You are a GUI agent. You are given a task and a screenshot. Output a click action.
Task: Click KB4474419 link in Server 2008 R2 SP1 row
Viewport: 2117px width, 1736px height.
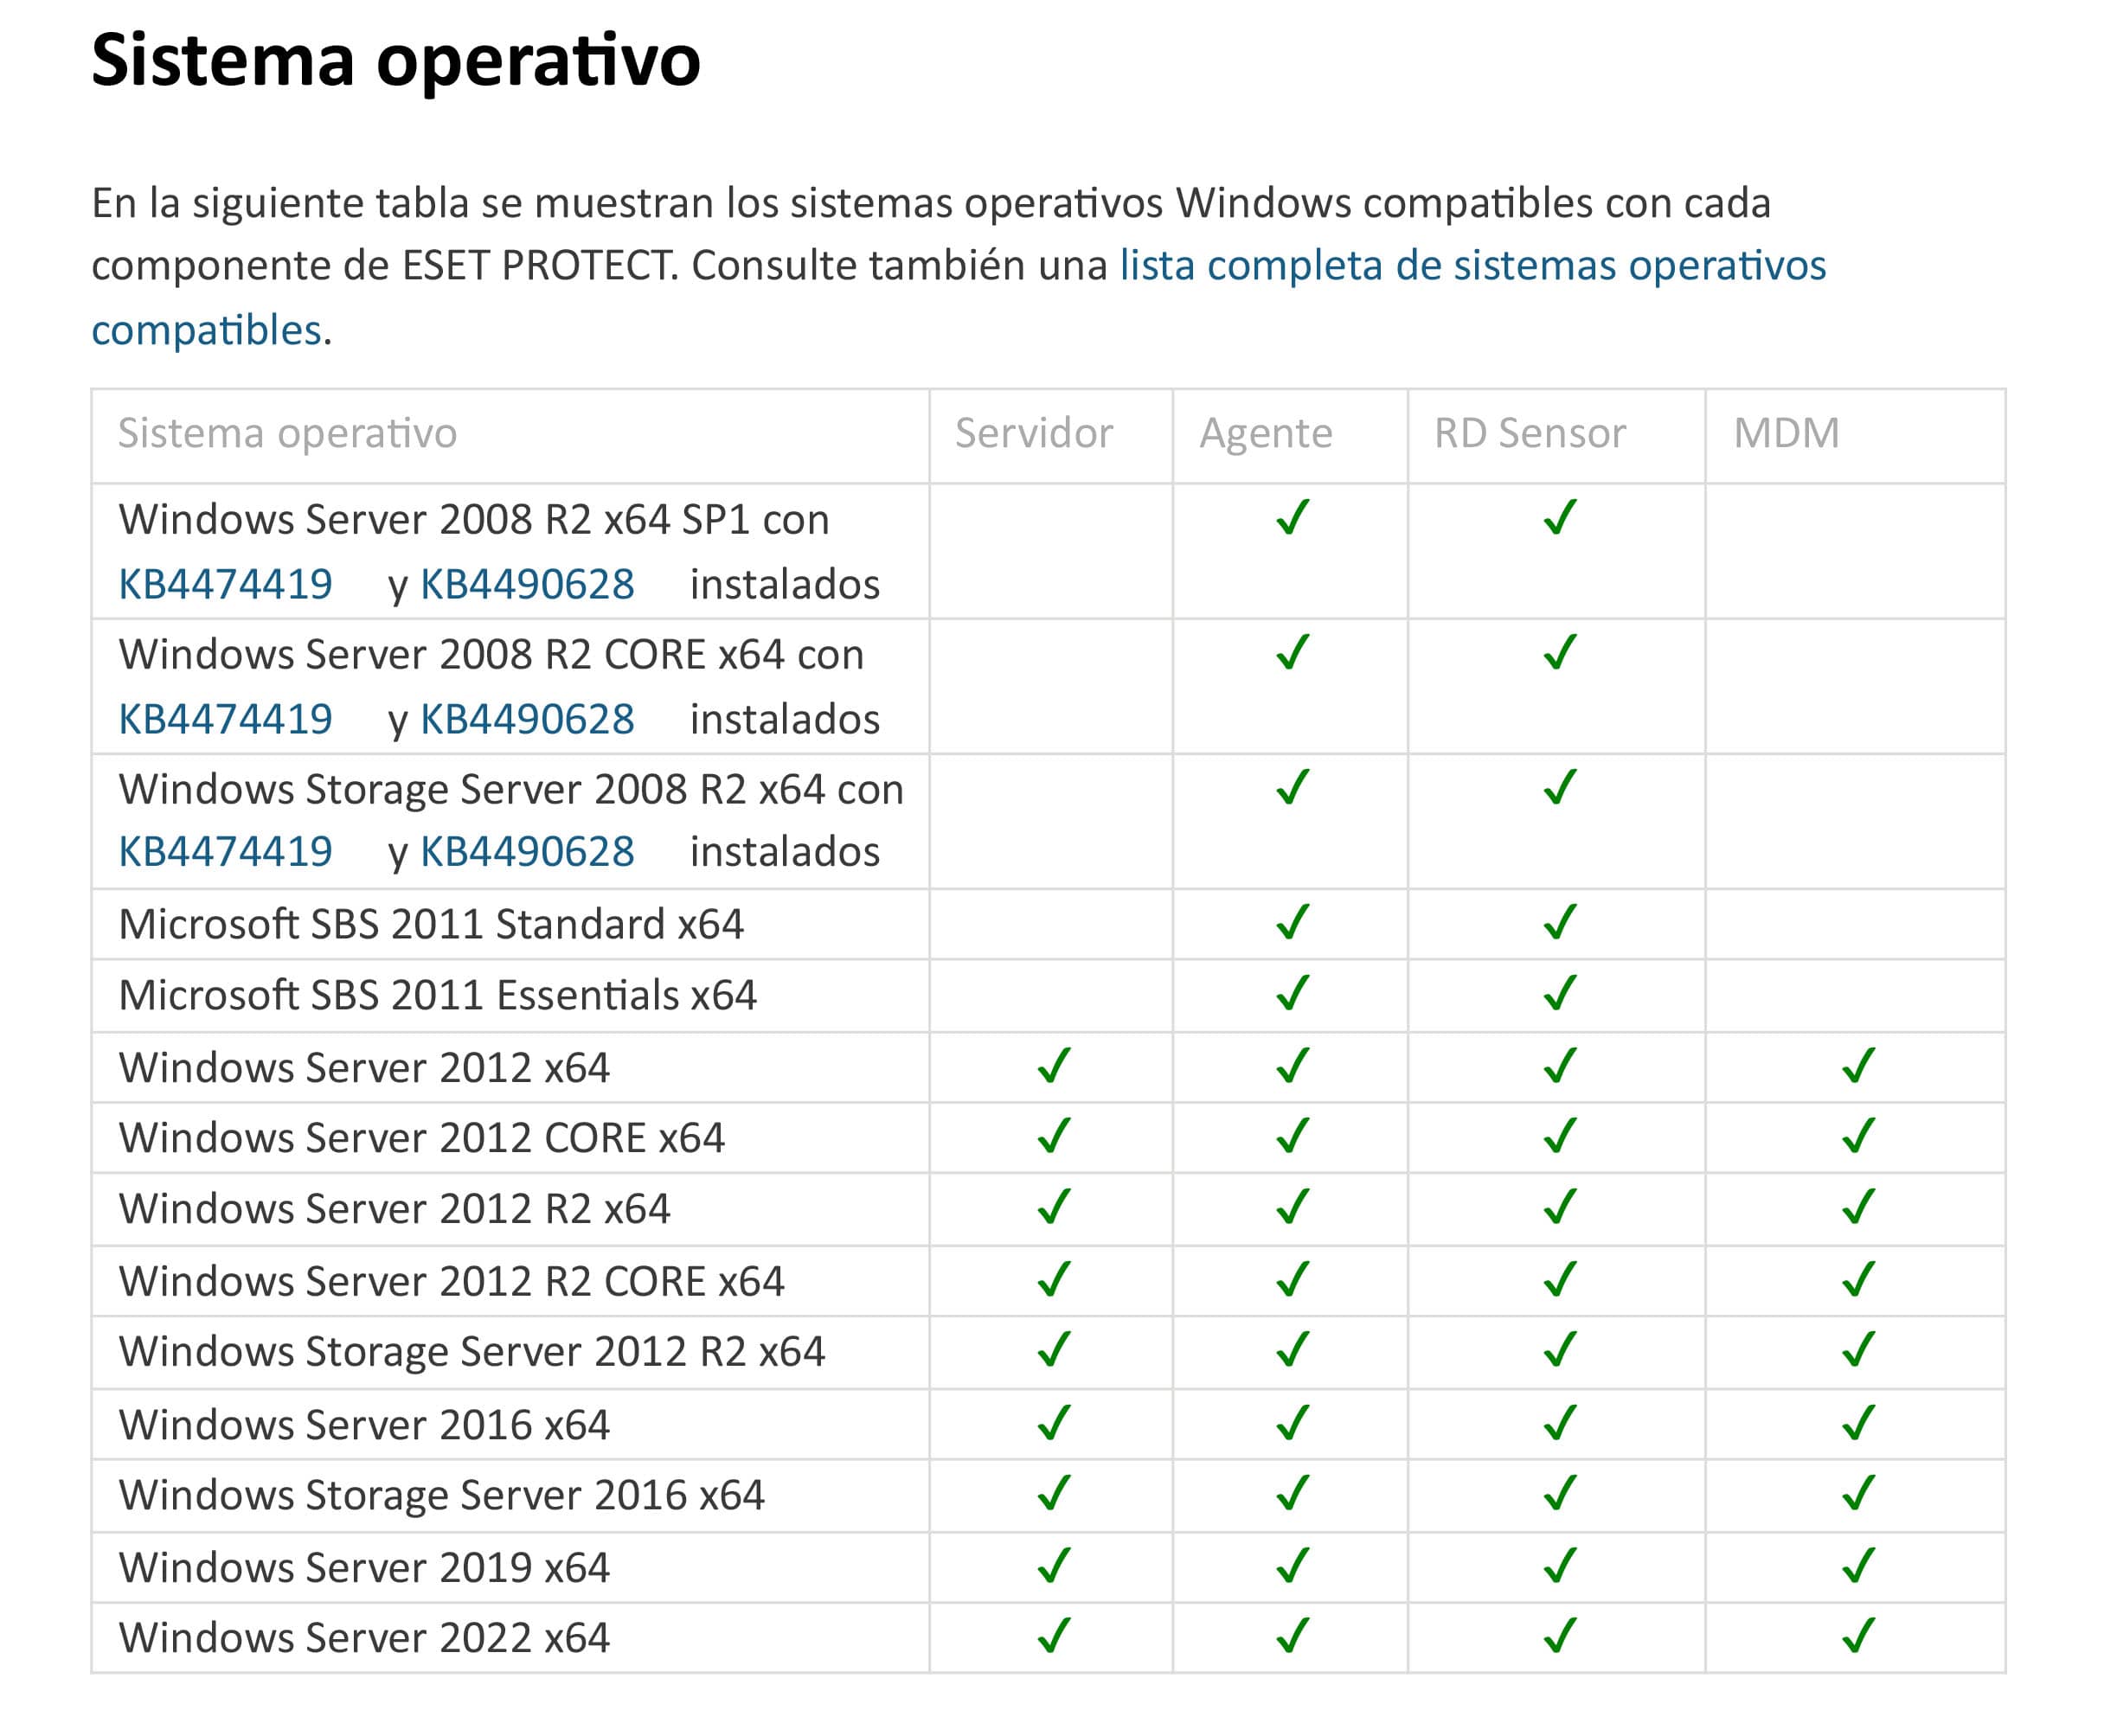(x=225, y=584)
